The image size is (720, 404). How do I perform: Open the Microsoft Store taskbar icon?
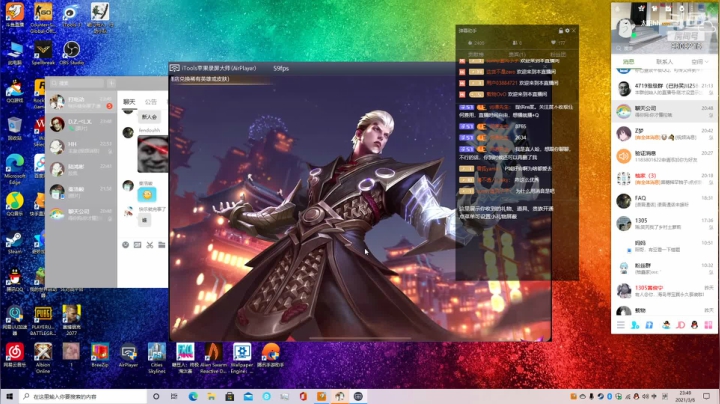coord(230,396)
